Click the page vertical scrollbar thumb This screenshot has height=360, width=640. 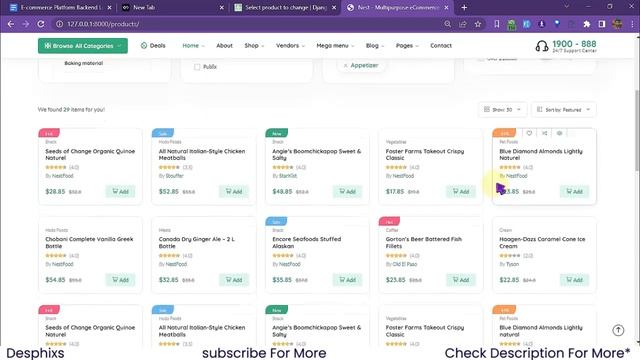click(x=637, y=131)
